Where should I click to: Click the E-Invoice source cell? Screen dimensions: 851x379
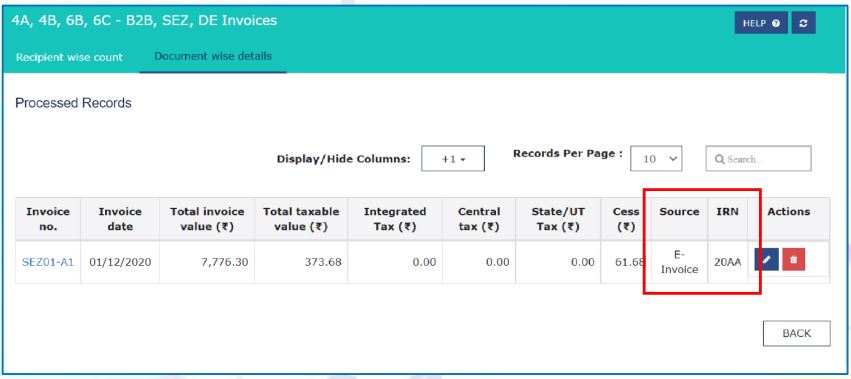pyautogui.click(x=679, y=262)
